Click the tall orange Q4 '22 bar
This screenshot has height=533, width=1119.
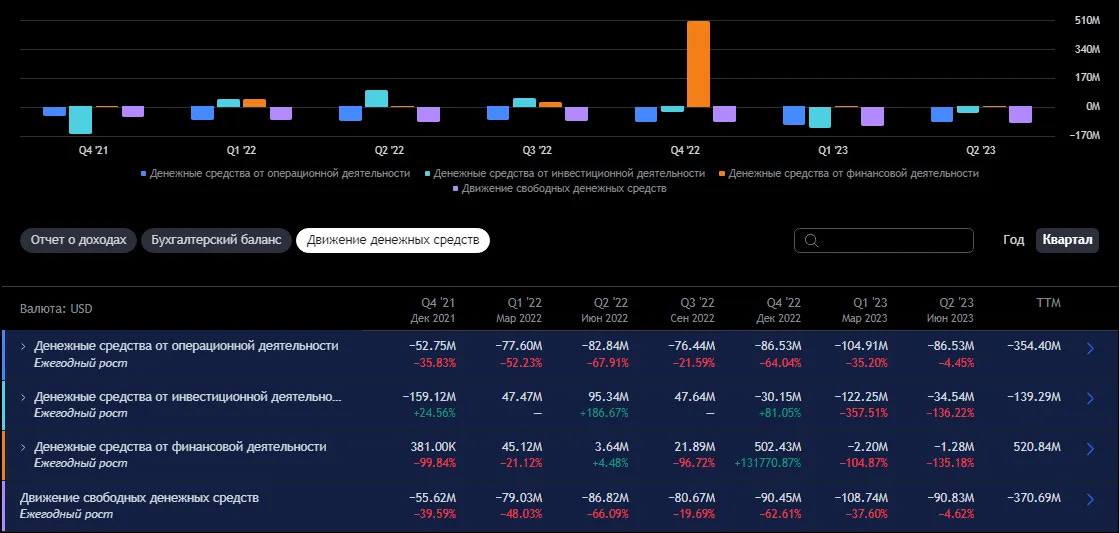point(698,64)
